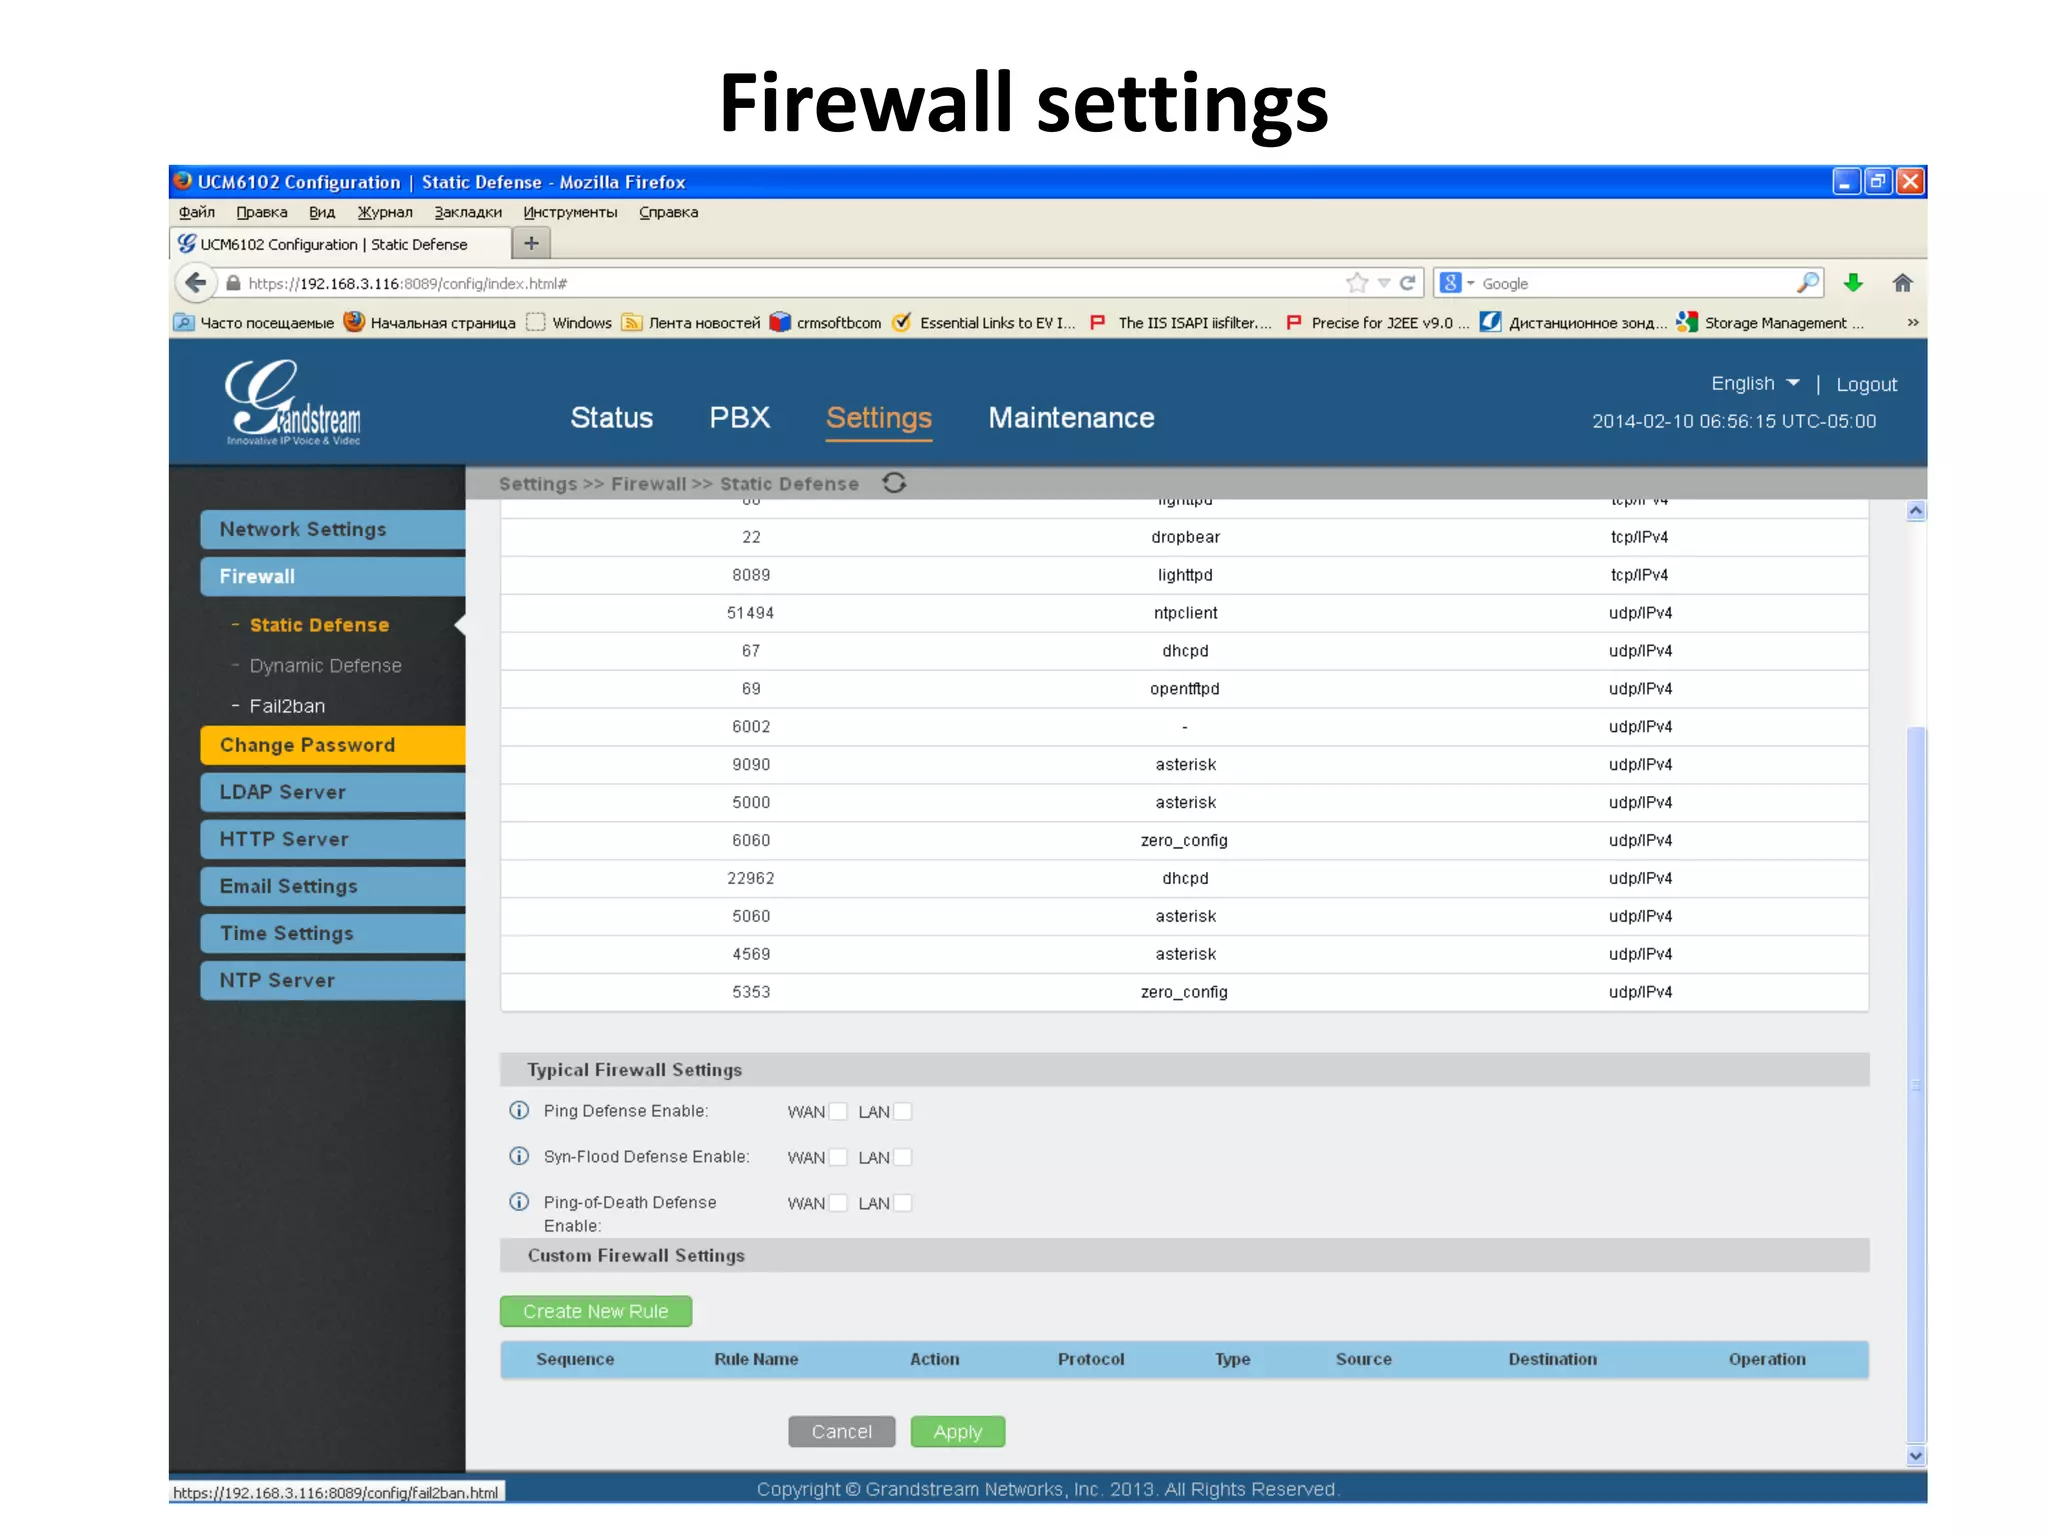Open the English language dropdown
The width and height of the screenshot is (2048, 1536).
click(x=1755, y=383)
